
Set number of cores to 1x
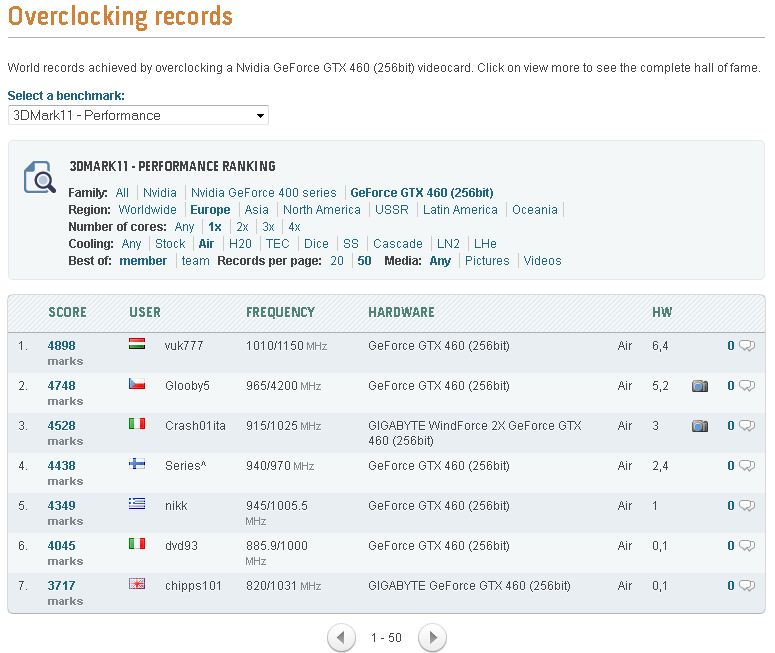[215, 227]
